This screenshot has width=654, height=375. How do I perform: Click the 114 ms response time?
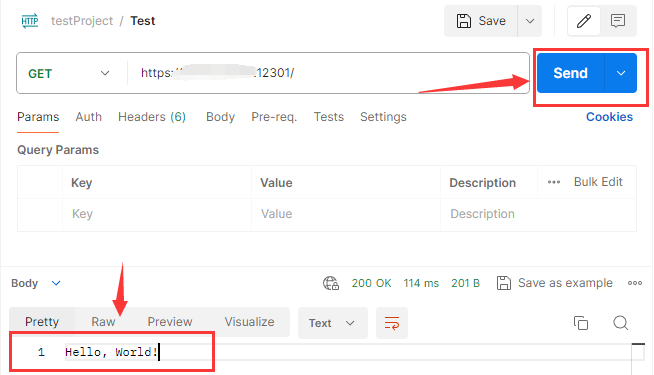(421, 283)
